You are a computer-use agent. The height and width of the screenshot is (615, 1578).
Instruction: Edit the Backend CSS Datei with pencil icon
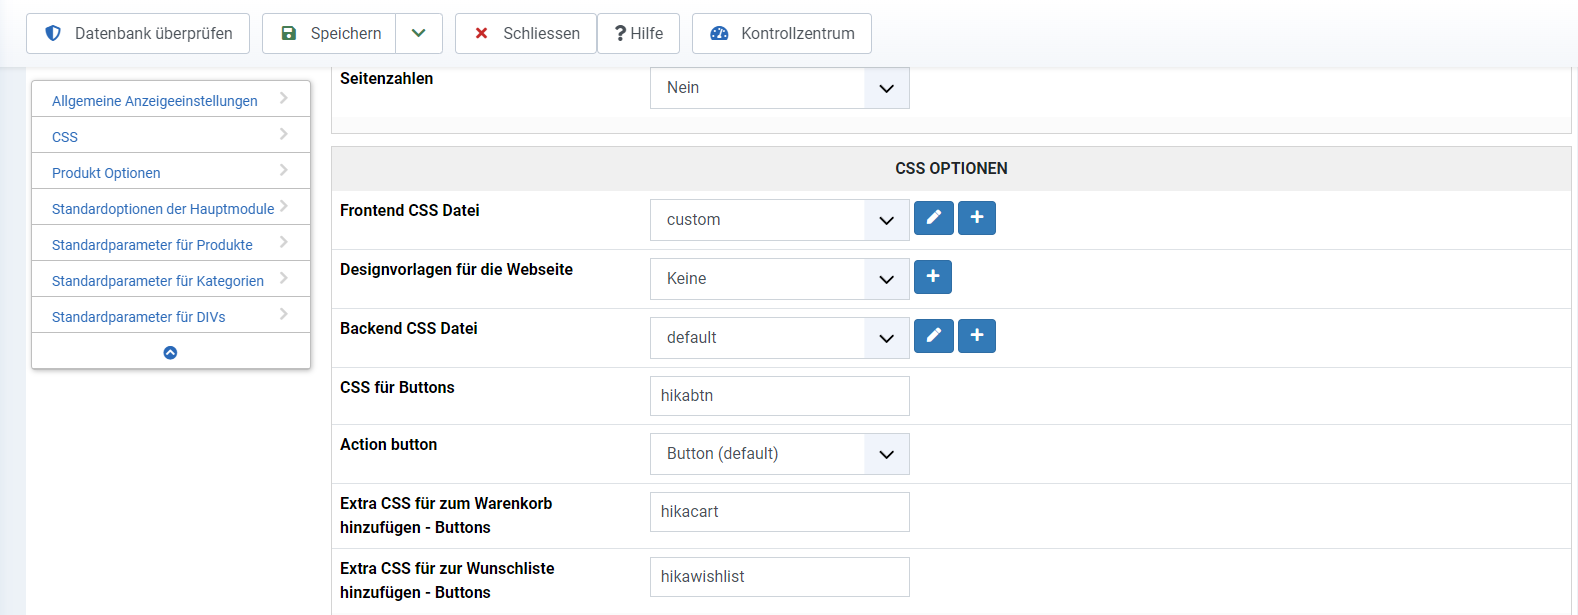coord(933,336)
